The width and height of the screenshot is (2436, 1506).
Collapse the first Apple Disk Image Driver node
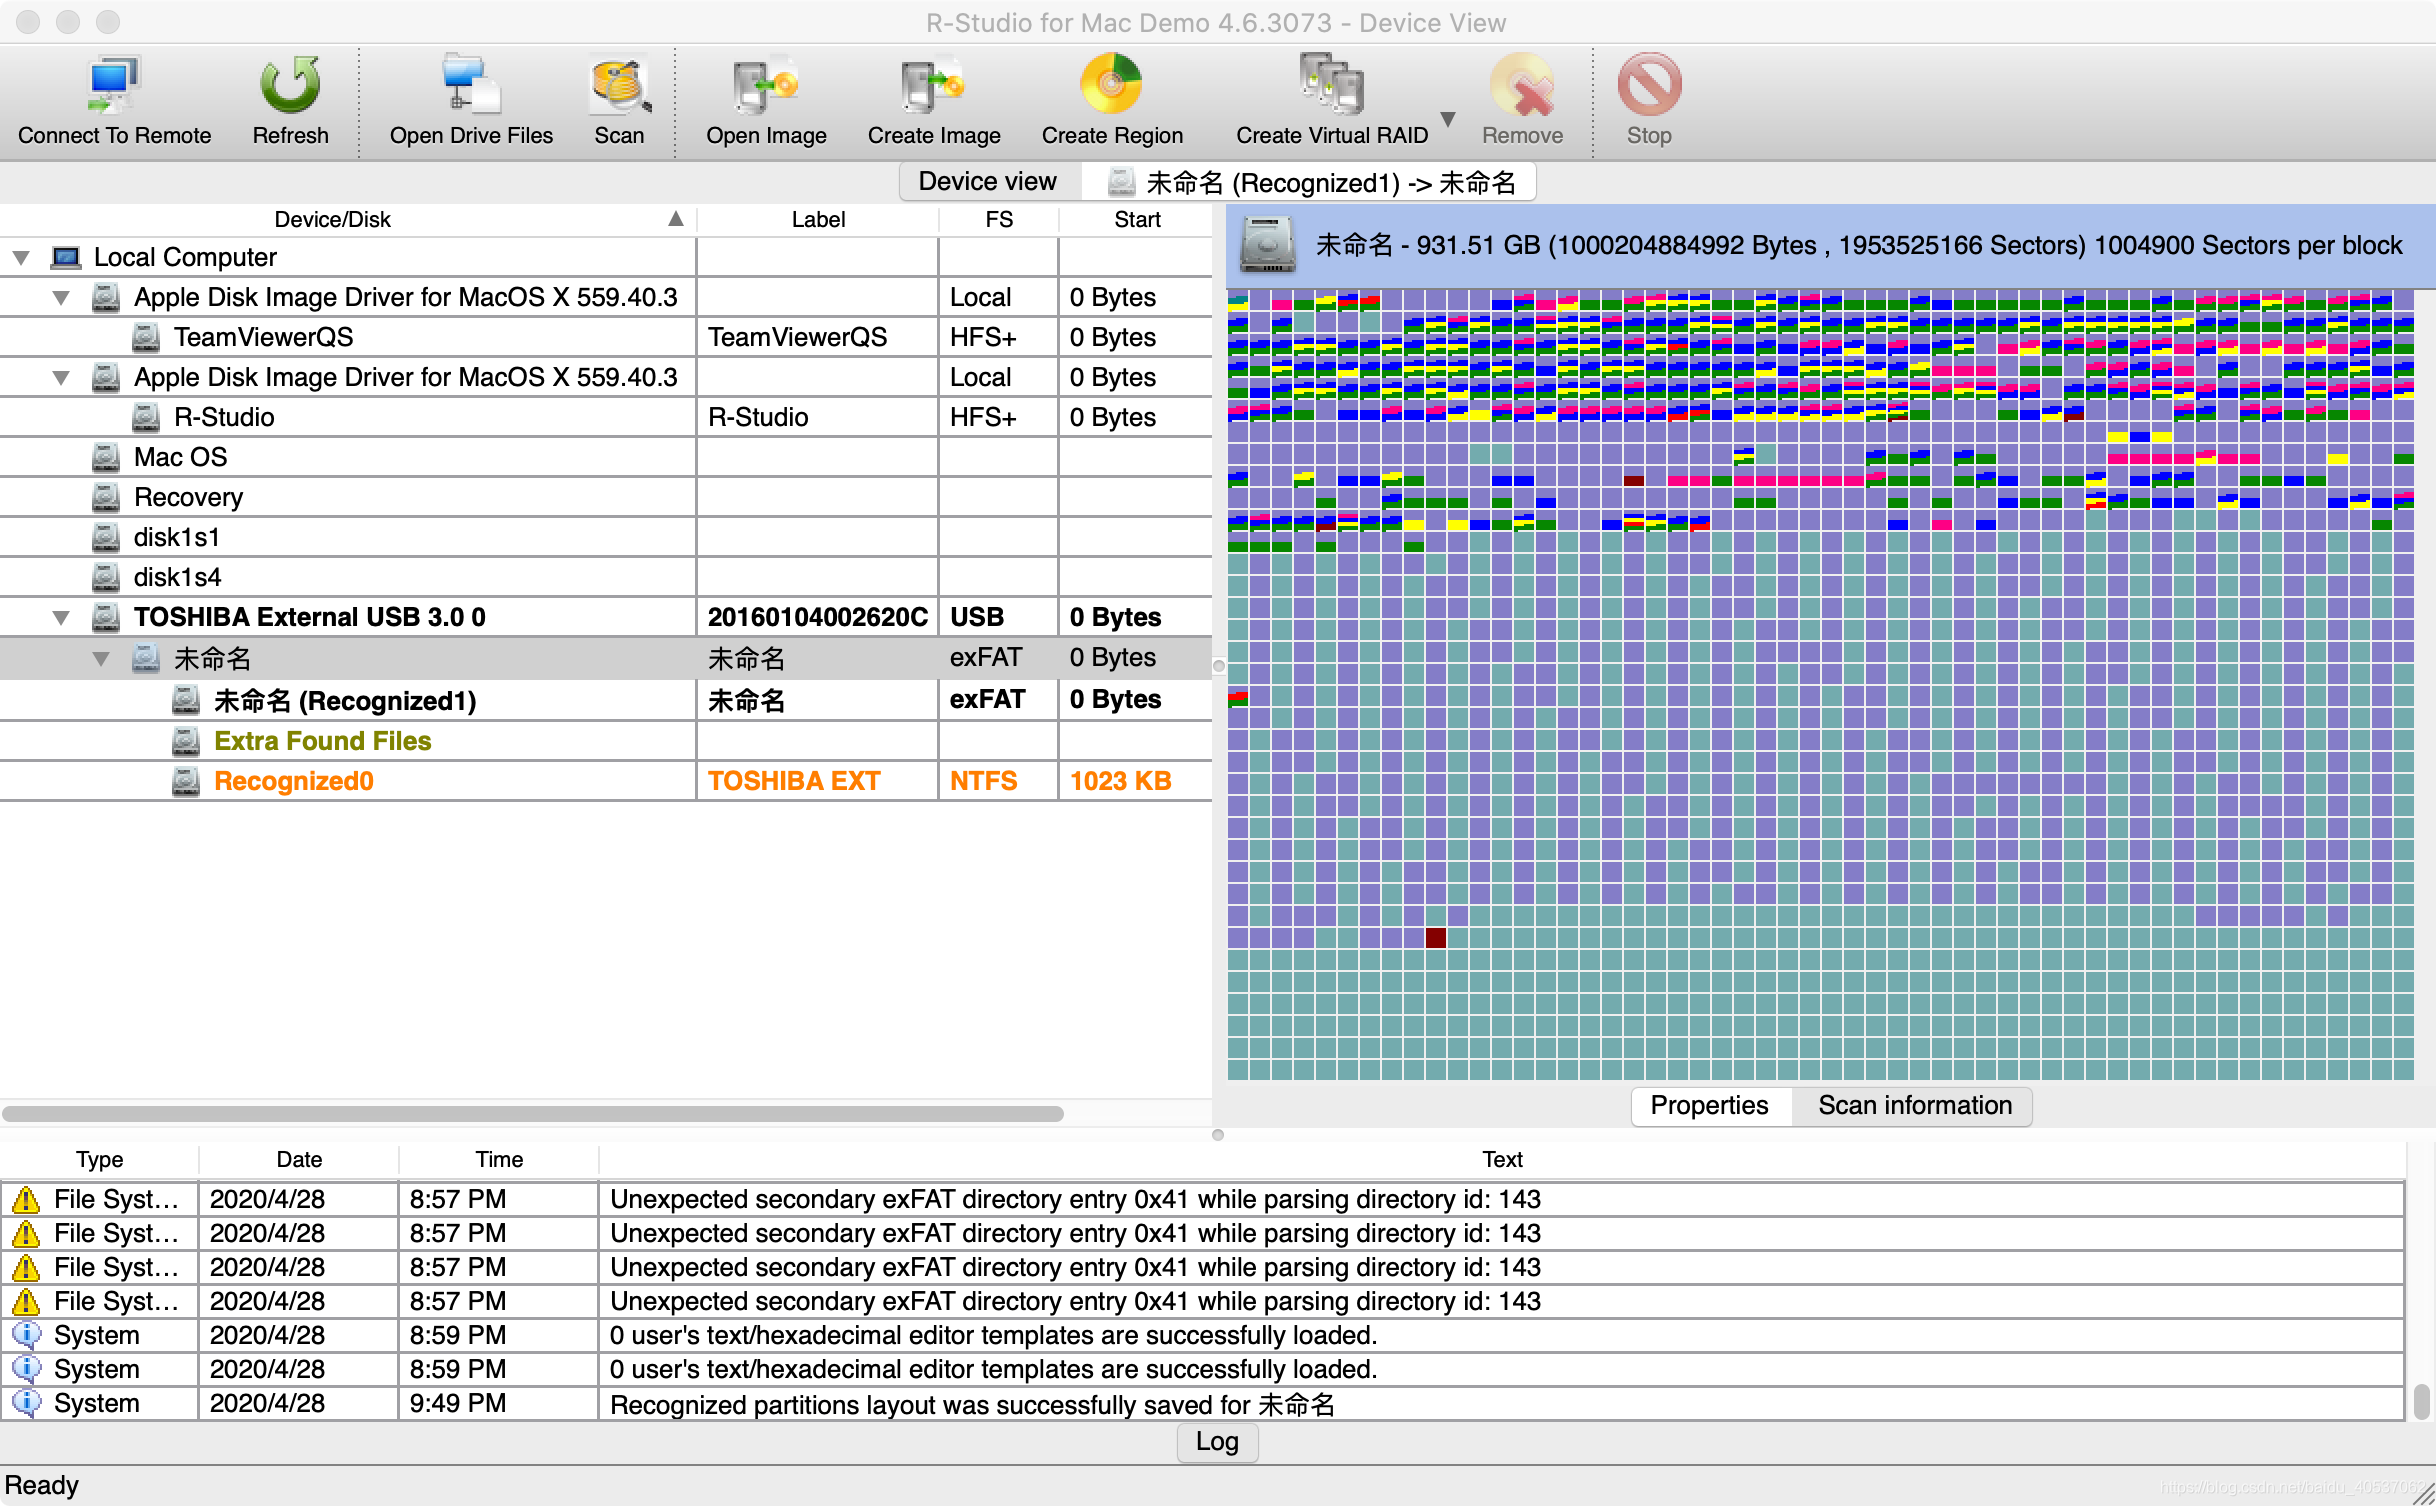pos(61,298)
